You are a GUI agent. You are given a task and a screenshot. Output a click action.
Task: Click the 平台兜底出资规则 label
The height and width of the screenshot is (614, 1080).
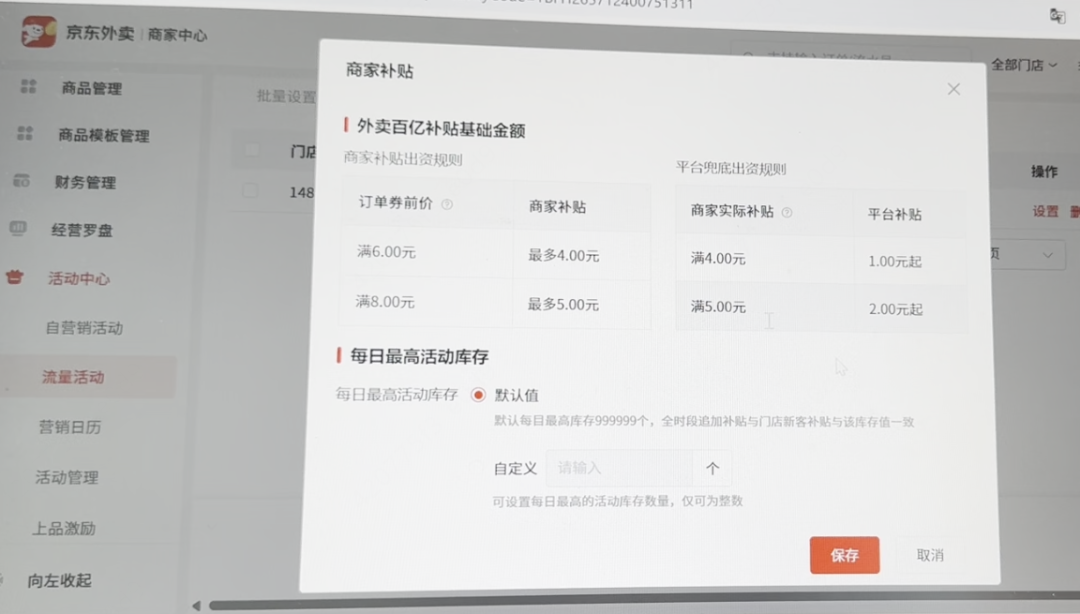pyautogui.click(x=730, y=168)
